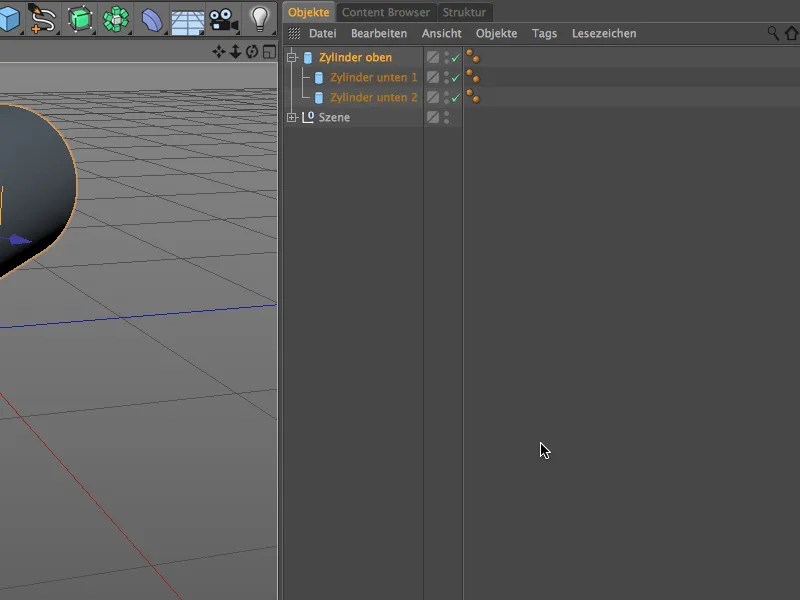Open the Array/Cloner modeling objects icon
Screen dimensions: 800x600
[116, 19]
